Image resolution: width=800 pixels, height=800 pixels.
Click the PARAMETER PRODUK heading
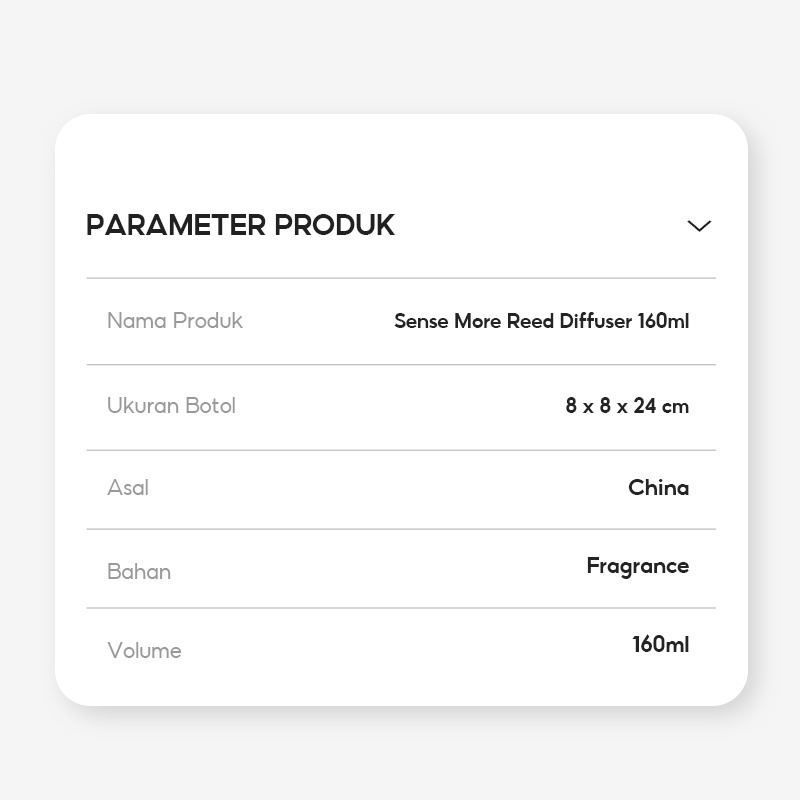pos(240,226)
